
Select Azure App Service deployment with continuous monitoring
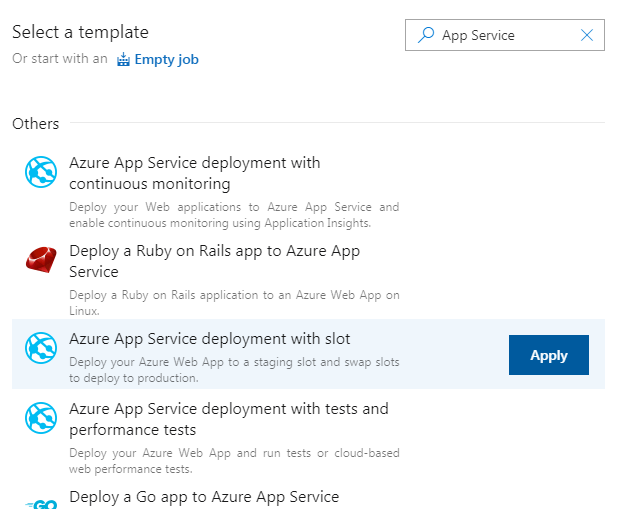click(194, 173)
